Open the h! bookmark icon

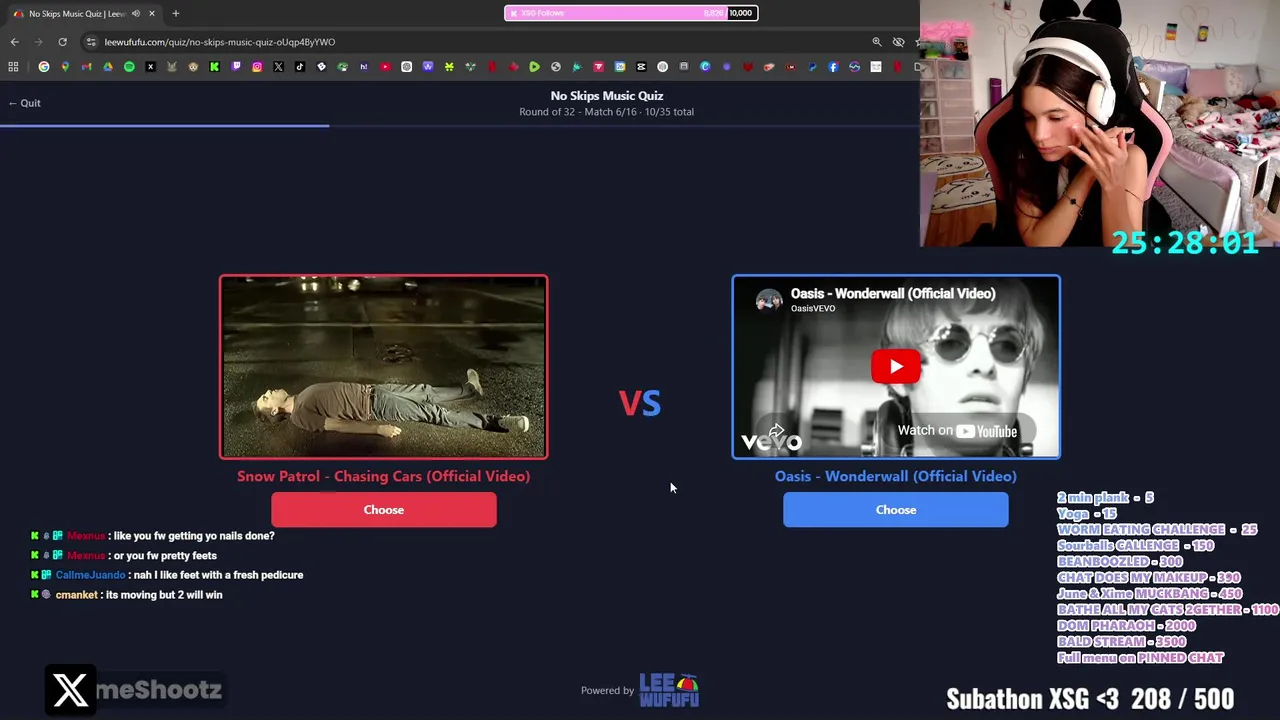(364, 67)
